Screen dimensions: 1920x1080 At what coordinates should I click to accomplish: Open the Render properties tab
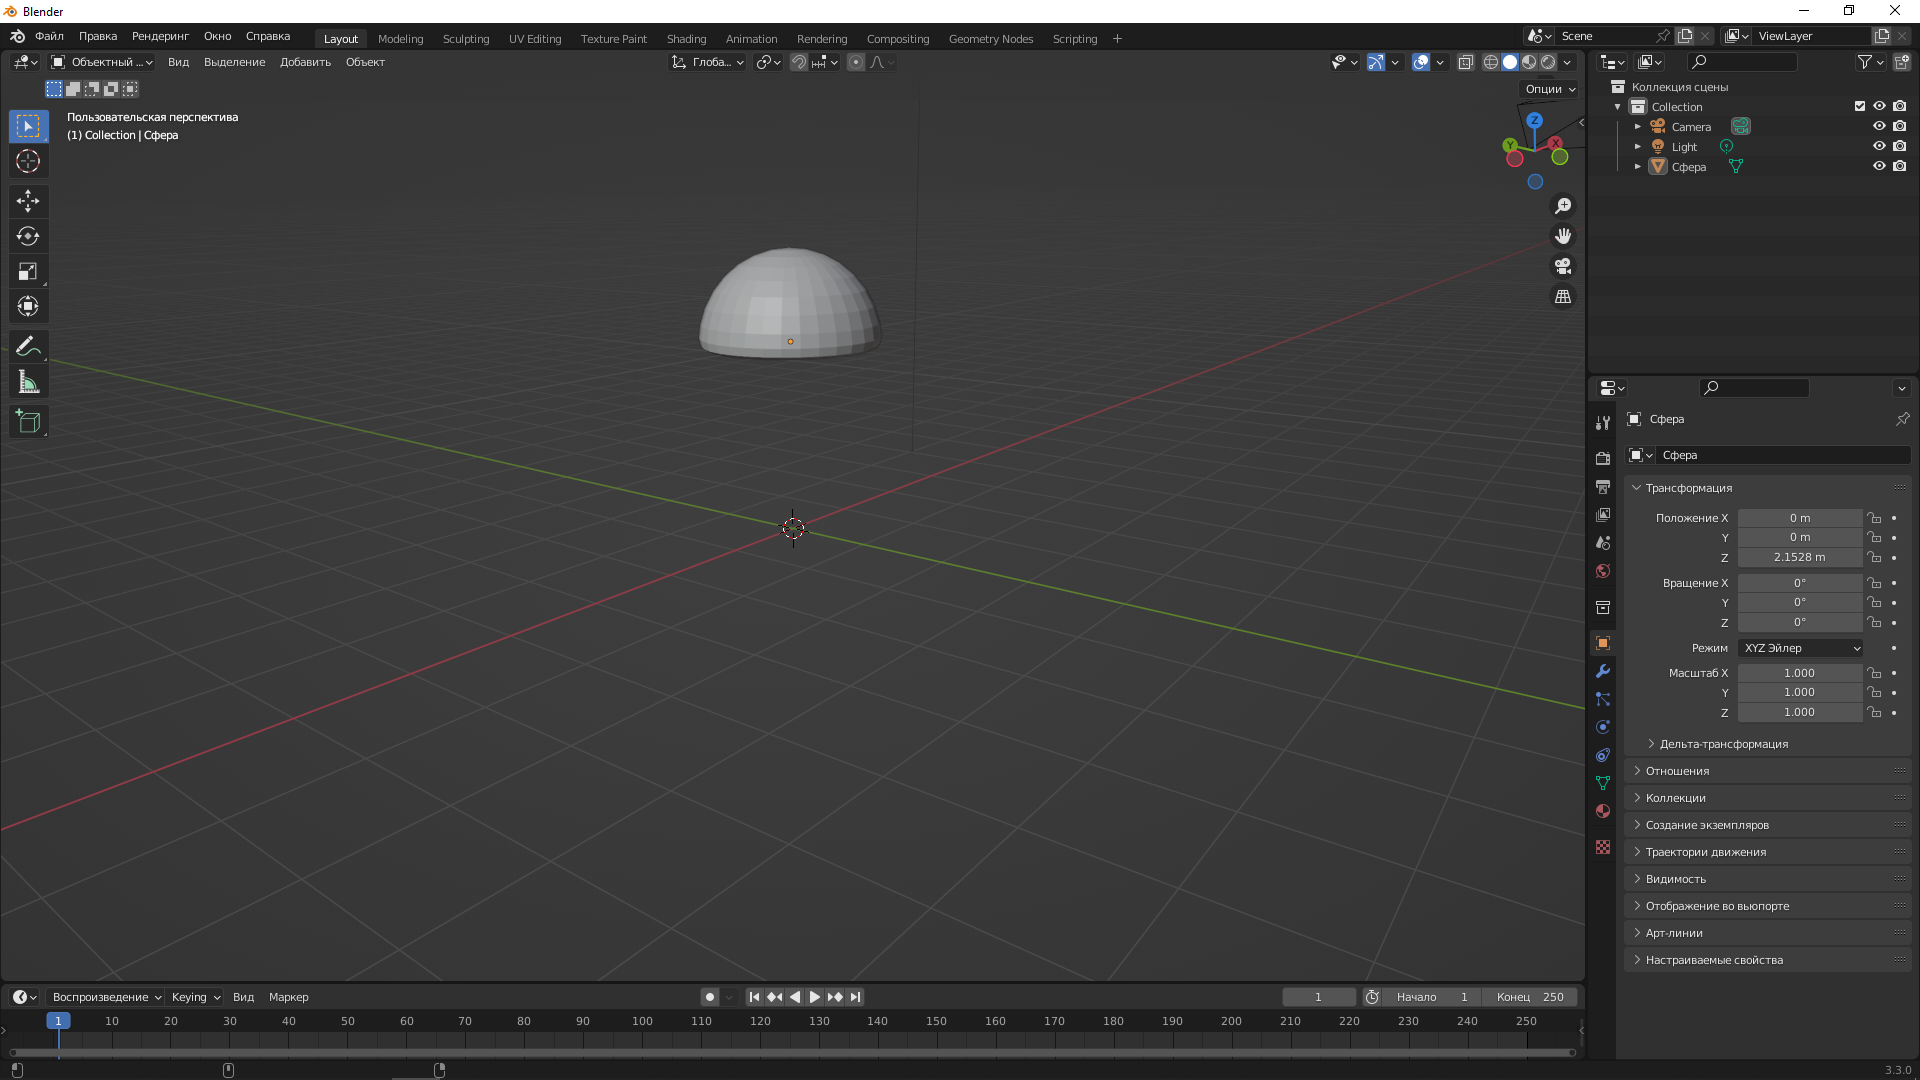pyautogui.click(x=1603, y=458)
